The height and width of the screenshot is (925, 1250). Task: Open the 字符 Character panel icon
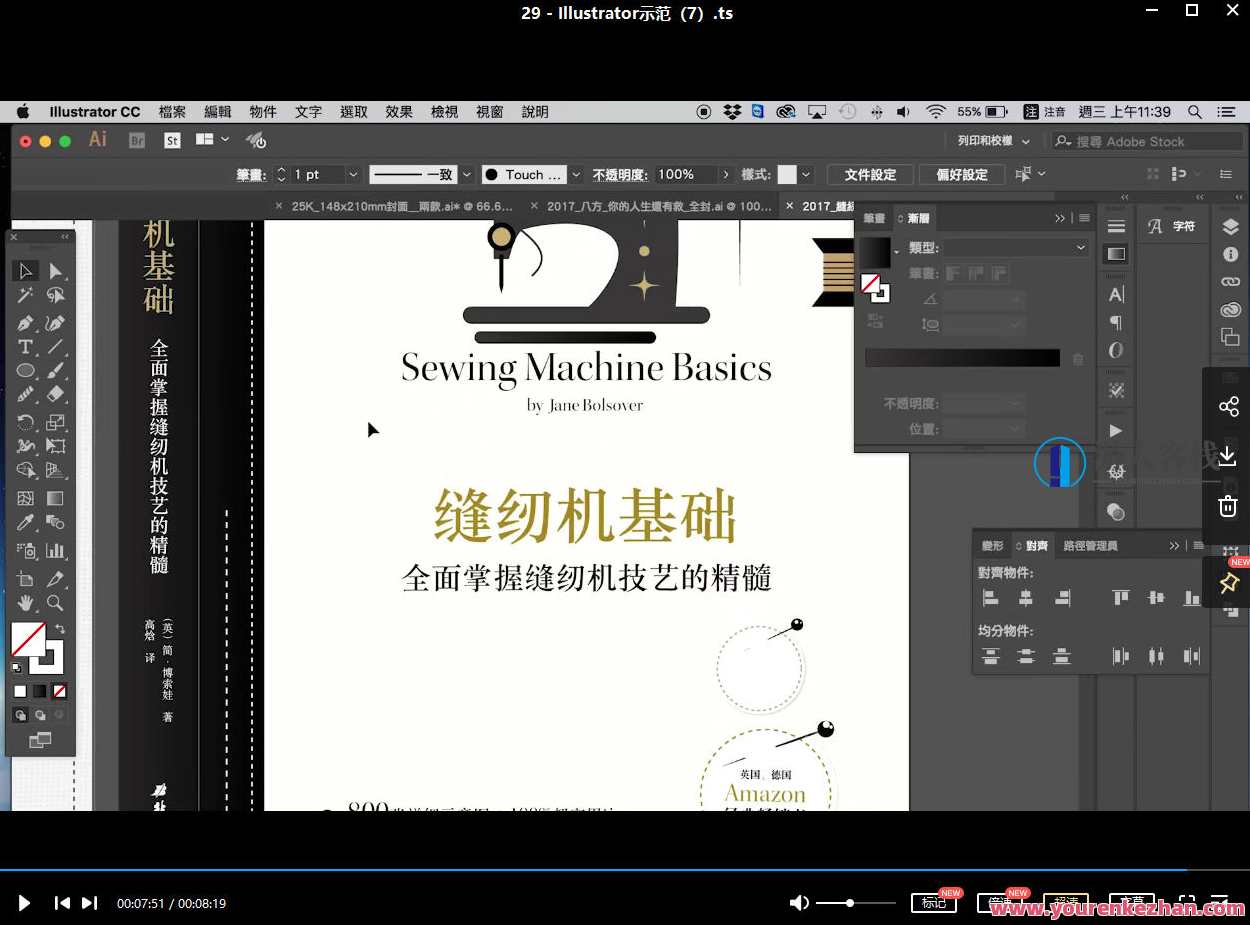(1172, 226)
